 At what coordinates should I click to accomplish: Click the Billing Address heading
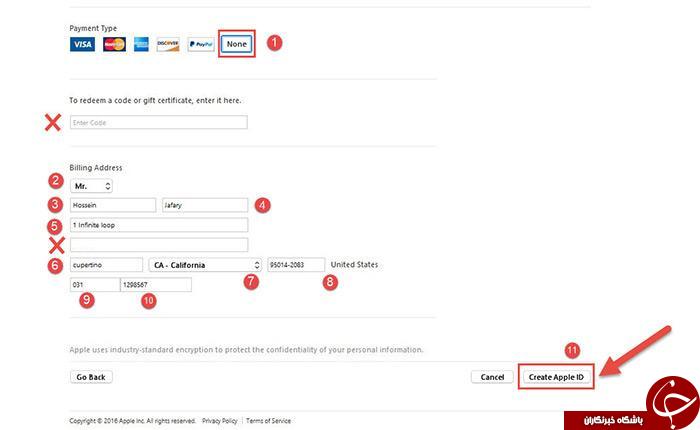point(96,168)
